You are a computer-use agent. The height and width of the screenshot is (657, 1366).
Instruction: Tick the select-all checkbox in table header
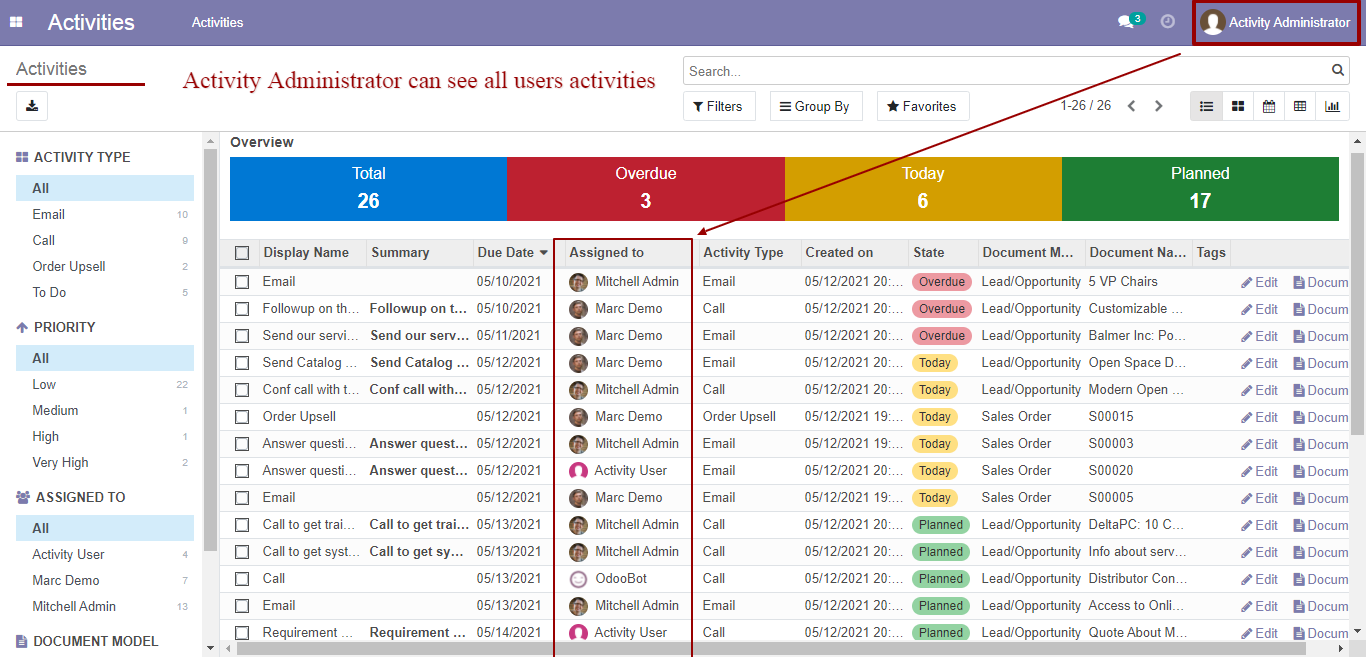pyautogui.click(x=242, y=253)
